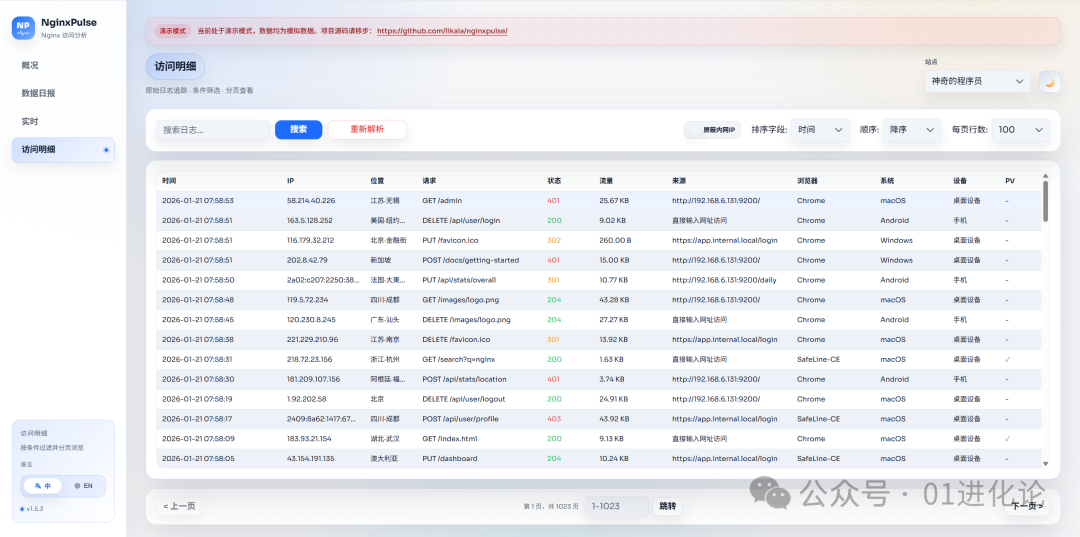Viewport: 1080px width, 537px height.
Task: Click the page number input 1-1023
Action: [616, 506]
